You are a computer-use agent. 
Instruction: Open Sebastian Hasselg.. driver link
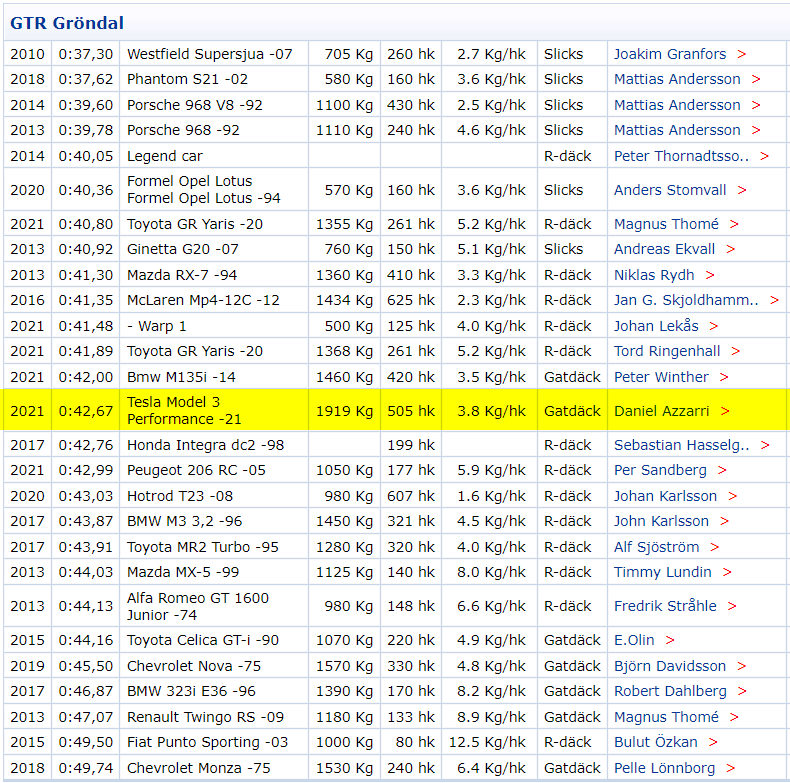pos(682,445)
